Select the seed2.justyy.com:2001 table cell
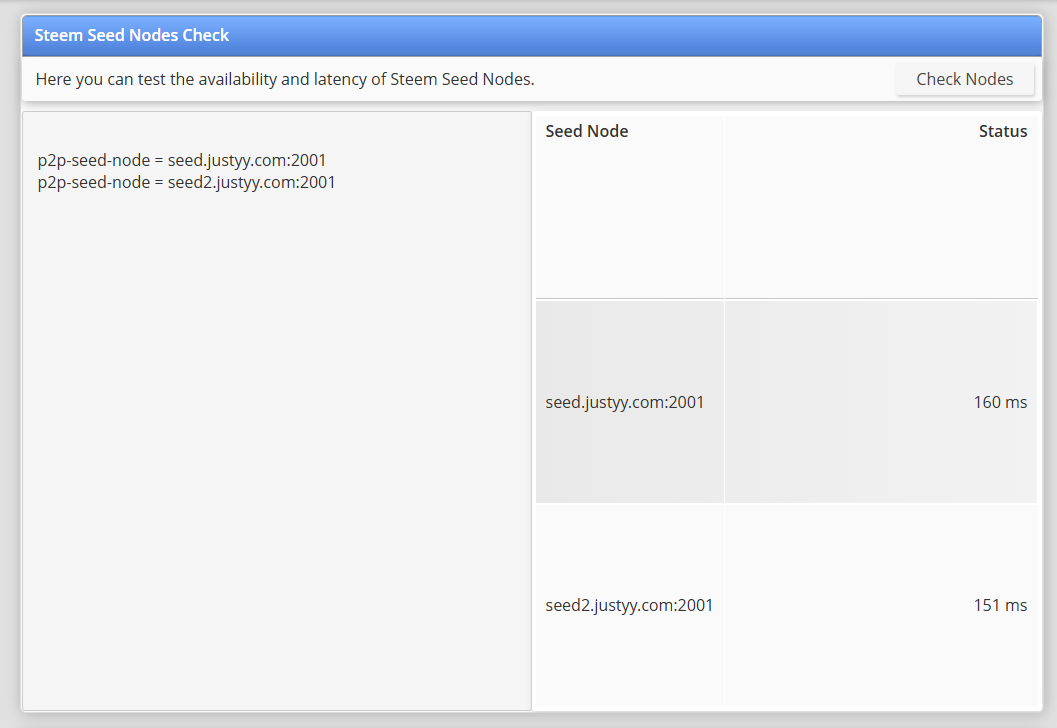The height and width of the screenshot is (728, 1057). tap(630, 605)
